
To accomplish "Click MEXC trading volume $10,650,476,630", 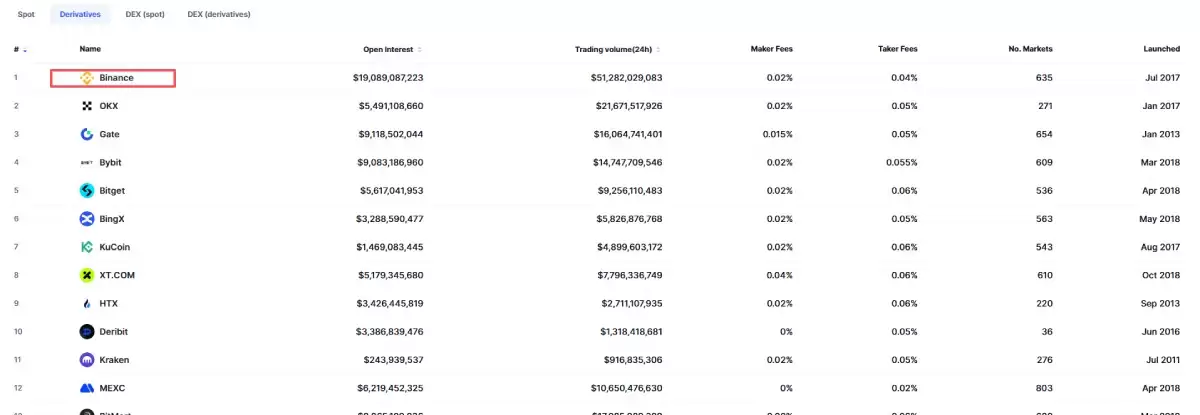I will (x=628, y=388).
